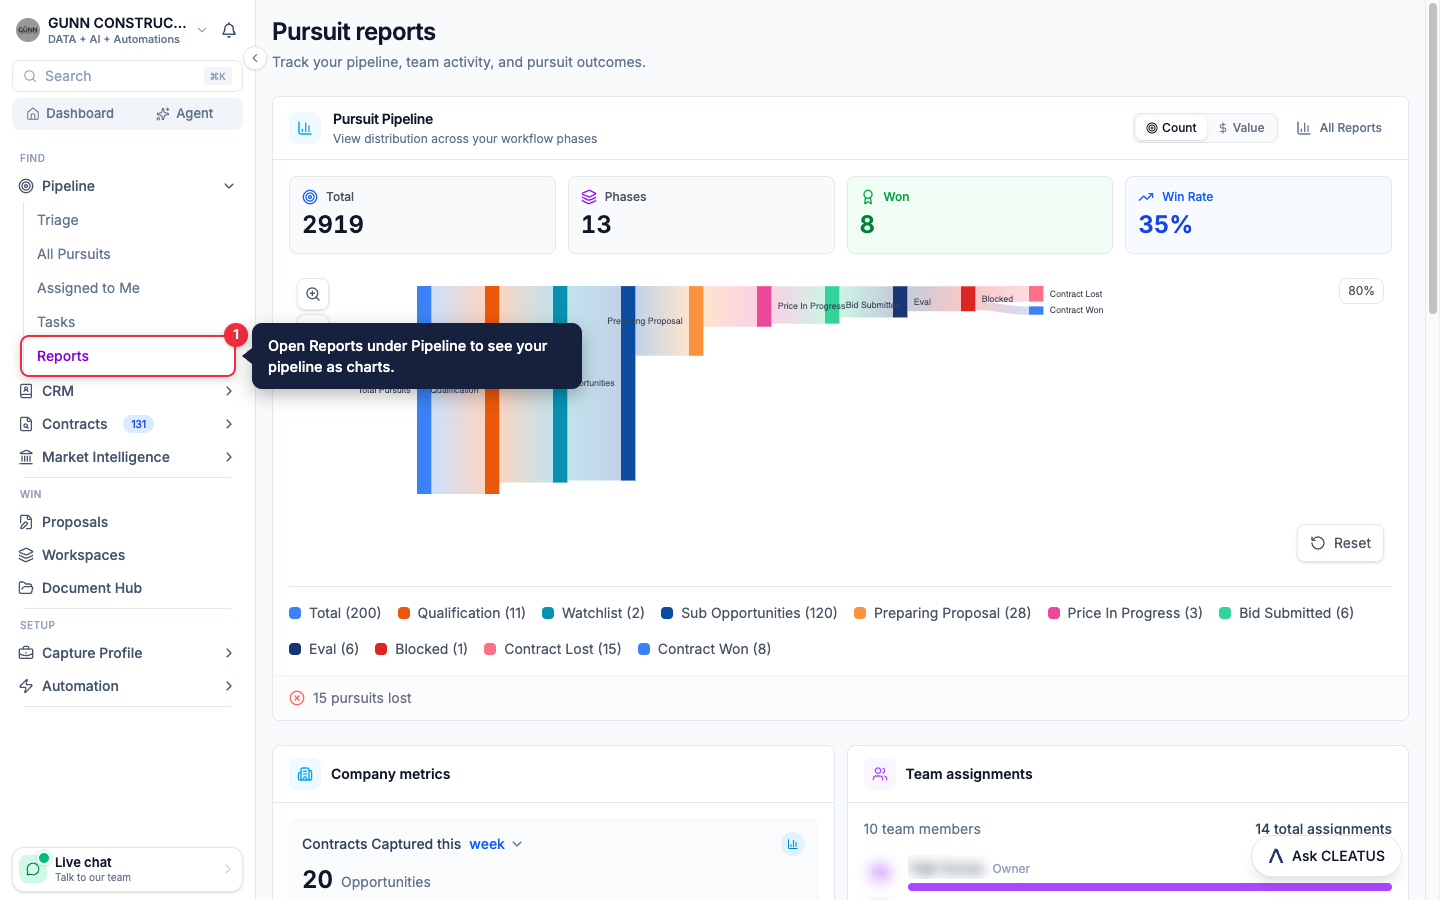Expand the Contracts section chevron
This screenshot has width=1440, height=900.
[x=229, y=424]
